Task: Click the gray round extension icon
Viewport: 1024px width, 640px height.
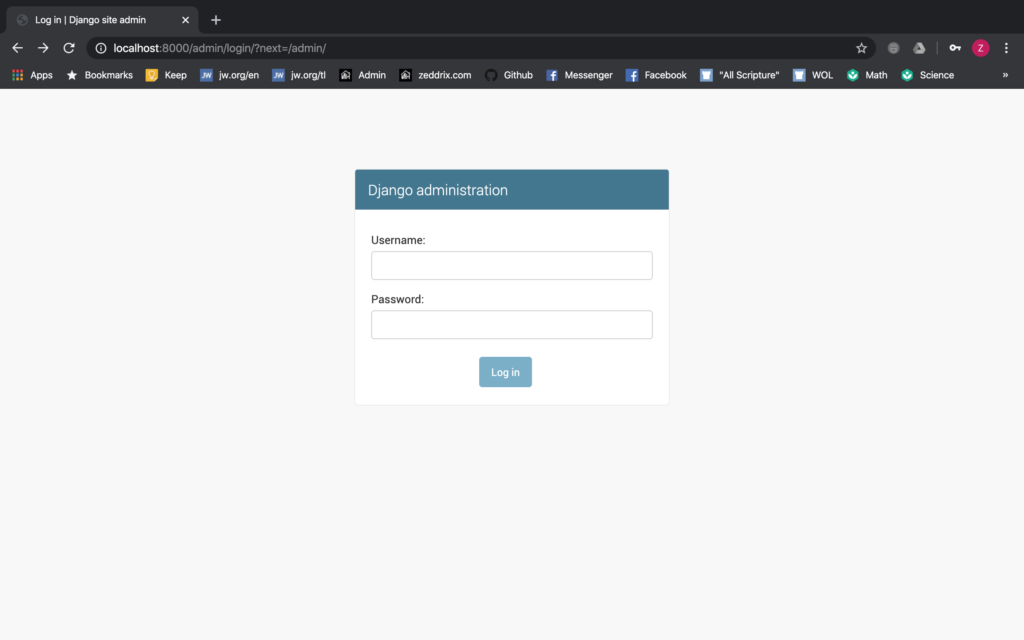Action: point(893,48)
